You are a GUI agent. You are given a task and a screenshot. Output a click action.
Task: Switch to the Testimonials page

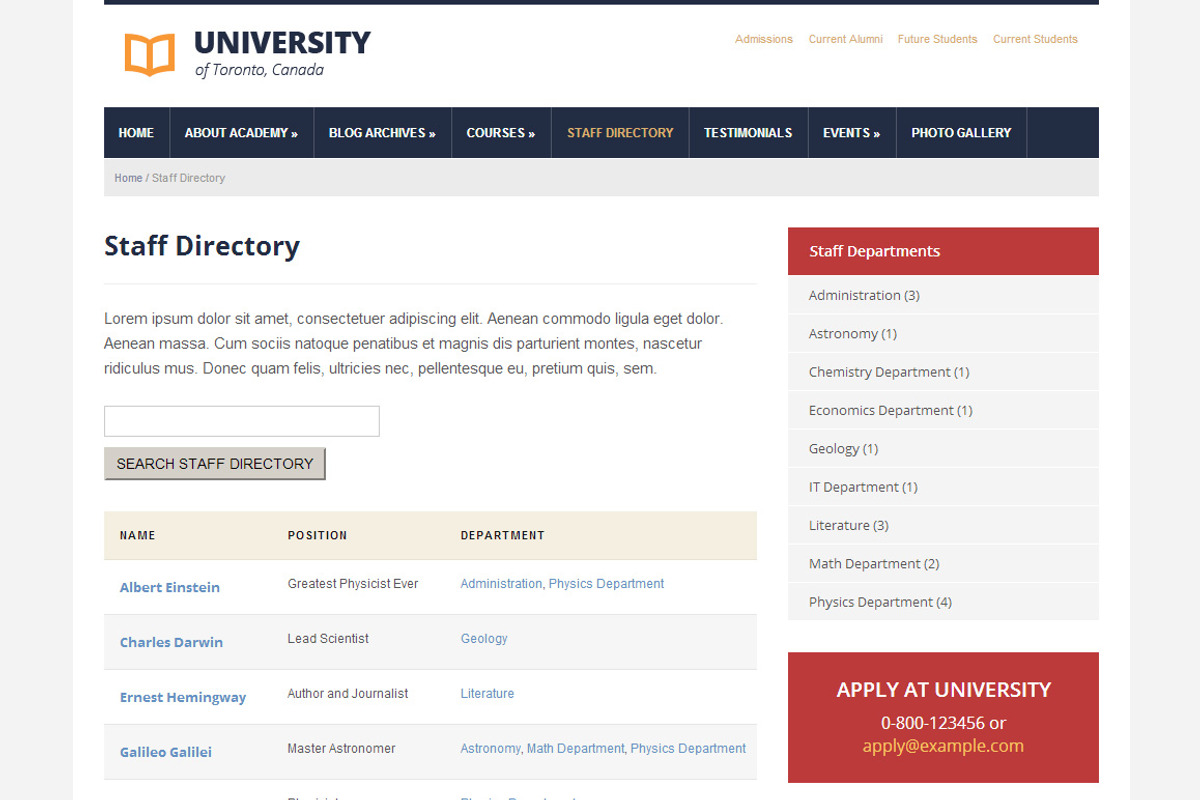[x=748, y=132]
